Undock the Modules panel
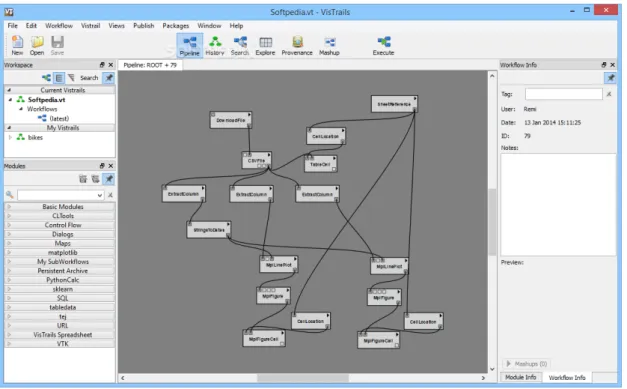The height and width of the screenshot is (389, 627). click(102, 166)
